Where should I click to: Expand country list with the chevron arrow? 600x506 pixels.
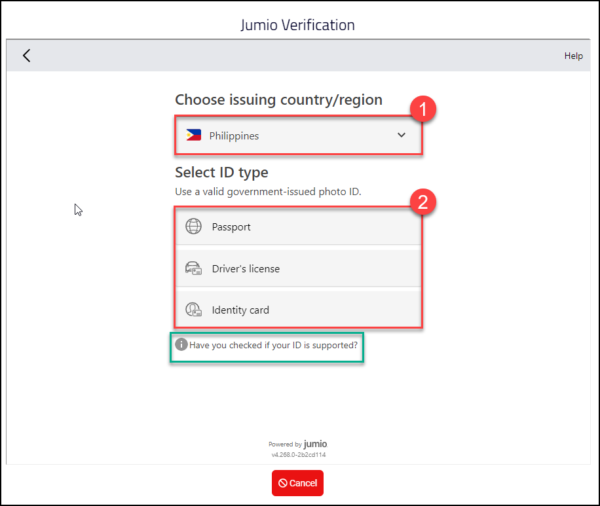401,135
